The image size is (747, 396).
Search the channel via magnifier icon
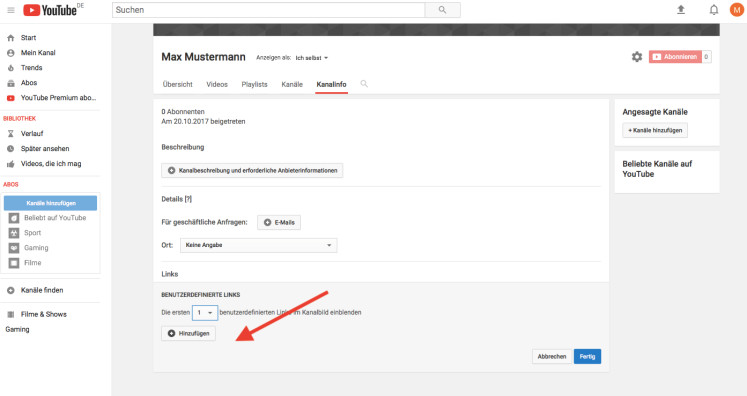pos(364,84)
